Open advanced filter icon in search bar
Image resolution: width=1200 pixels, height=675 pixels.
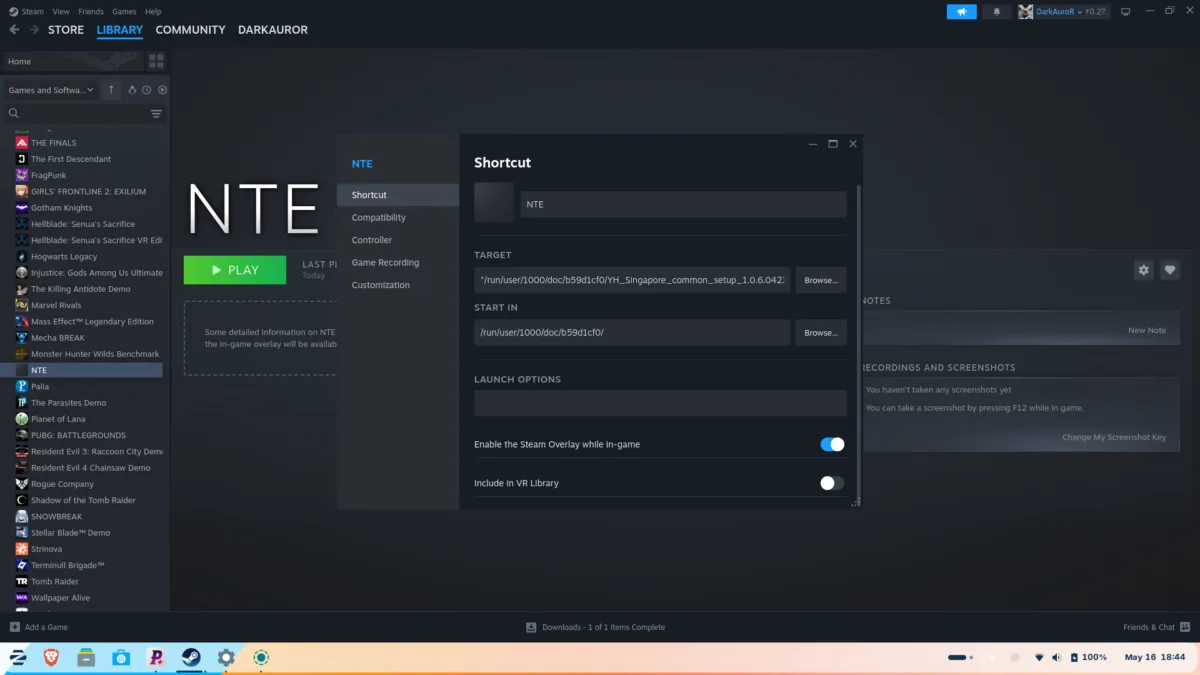tap(156, 114)
